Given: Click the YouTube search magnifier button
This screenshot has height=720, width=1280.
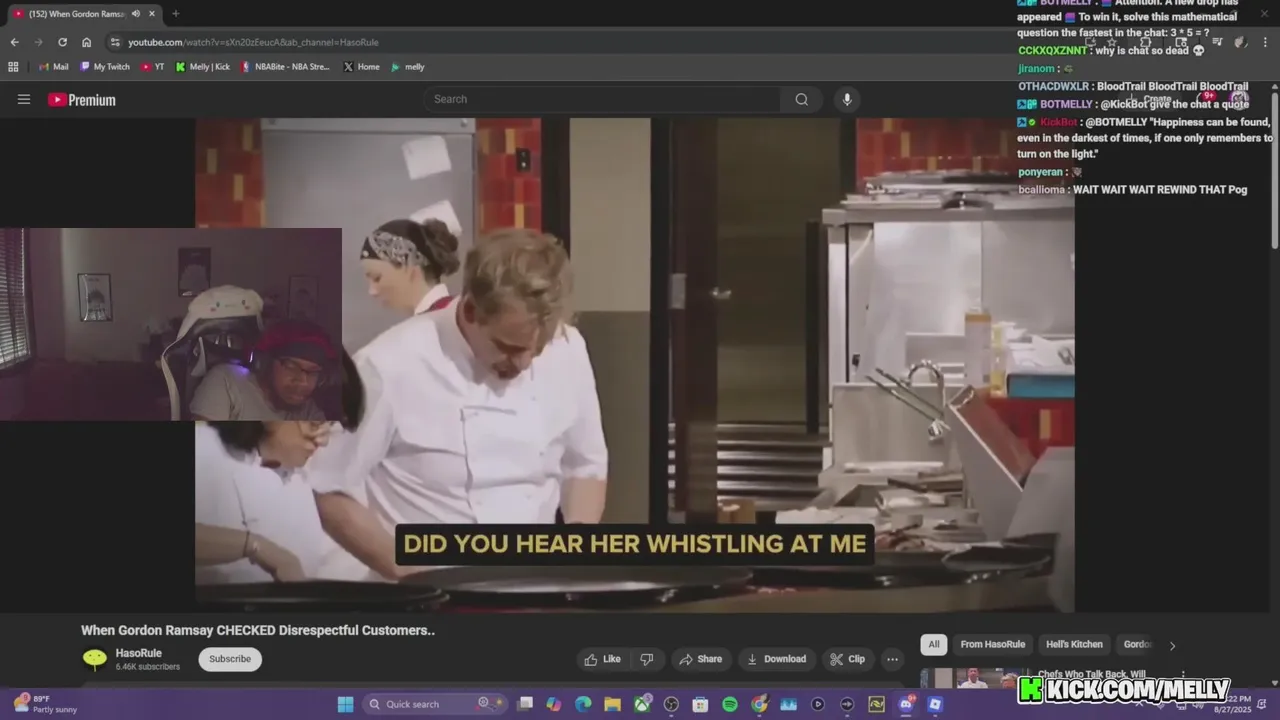Looking at the screenshot, I should [801, 99].
